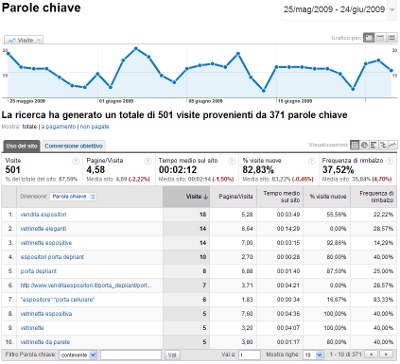
Task: Open keyword 'vendita espositori' link
Action: point(43,214)
